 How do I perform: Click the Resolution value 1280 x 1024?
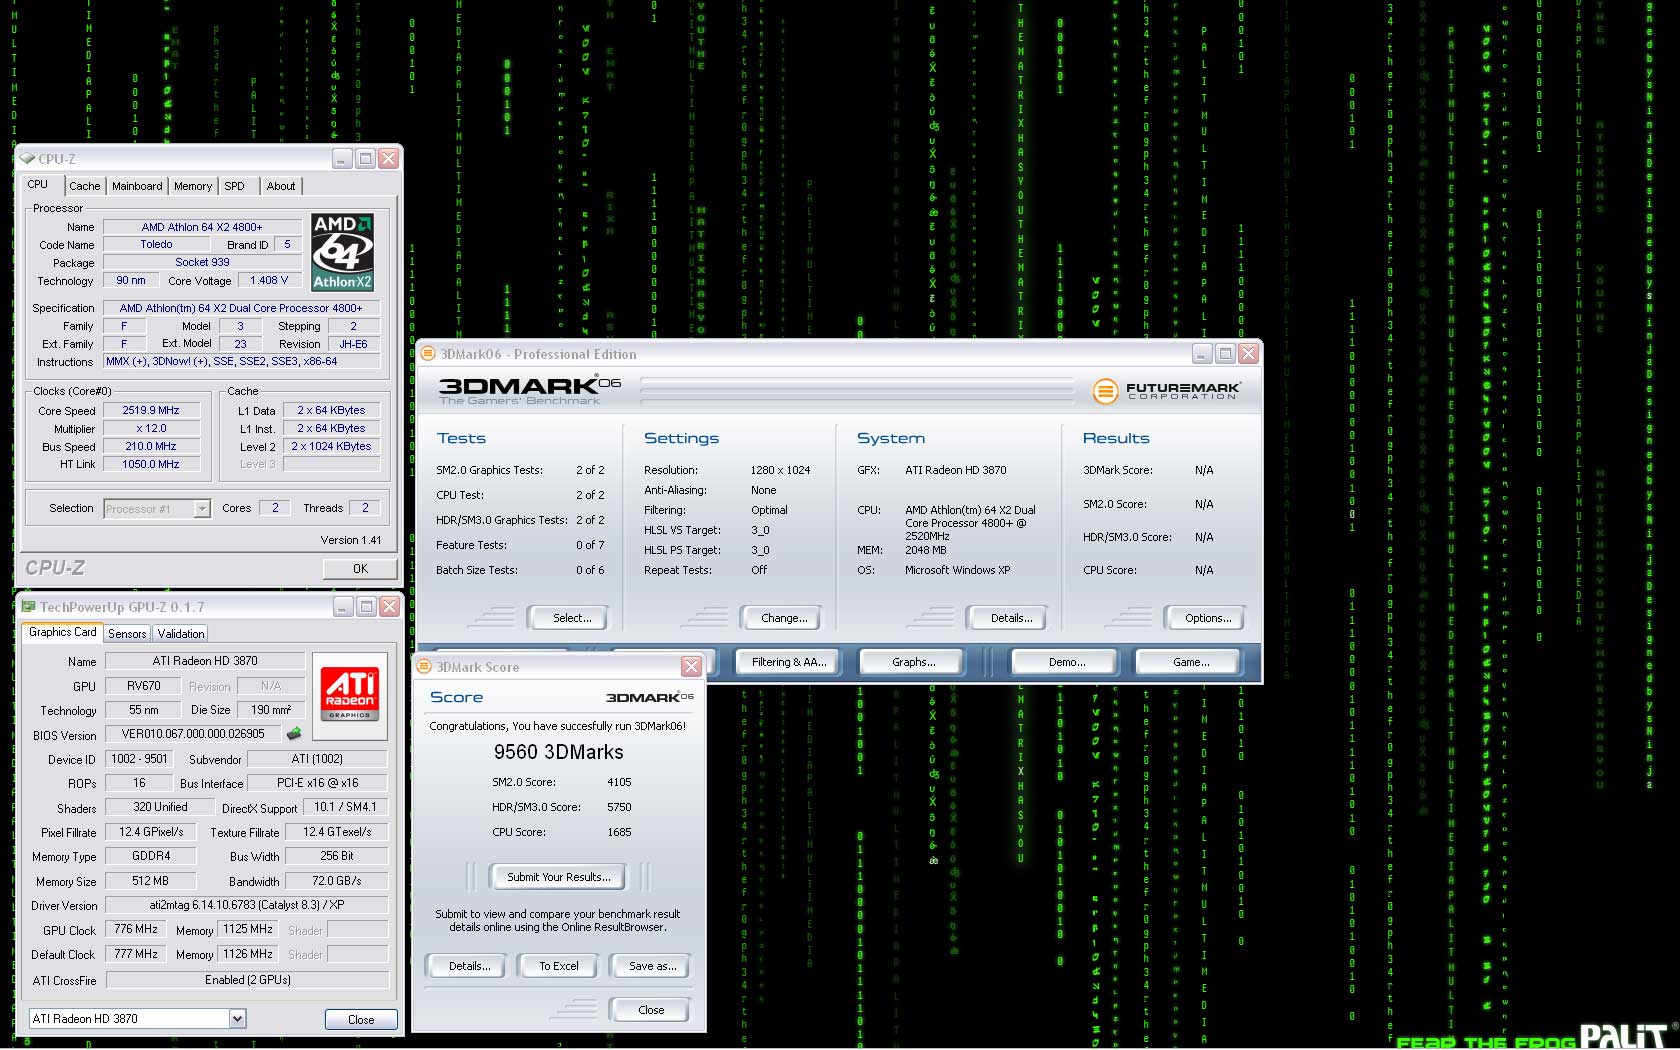tap(780, 470)
